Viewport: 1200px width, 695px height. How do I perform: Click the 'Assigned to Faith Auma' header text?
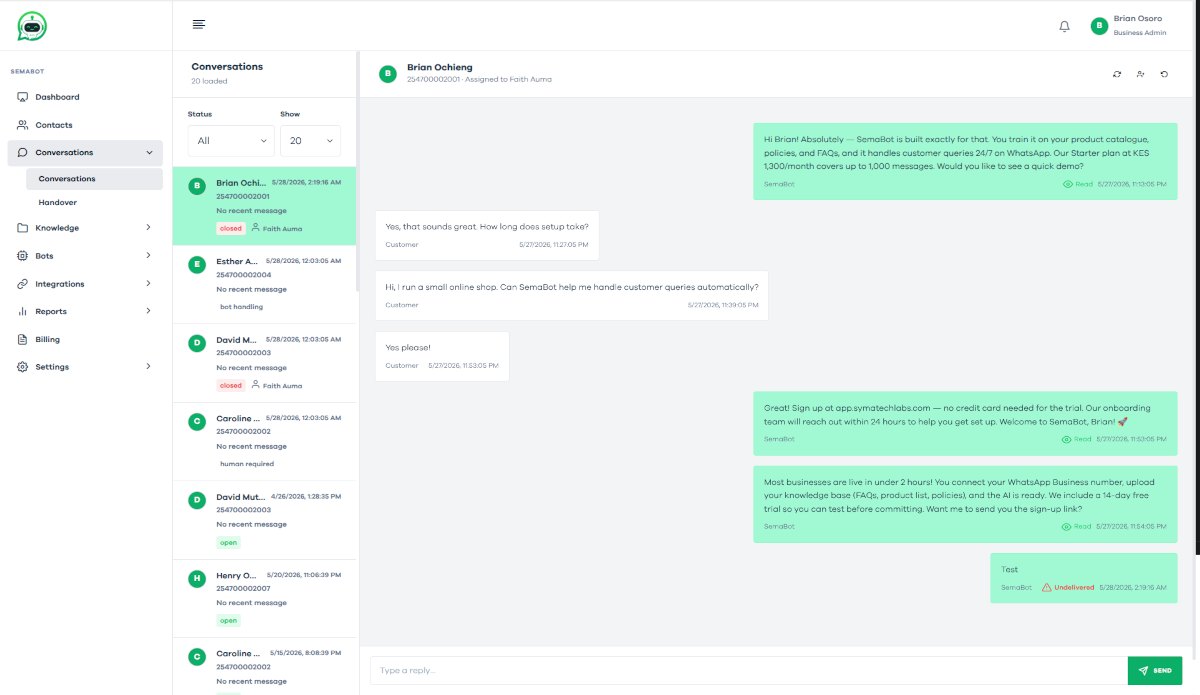[x=509, y=79]
